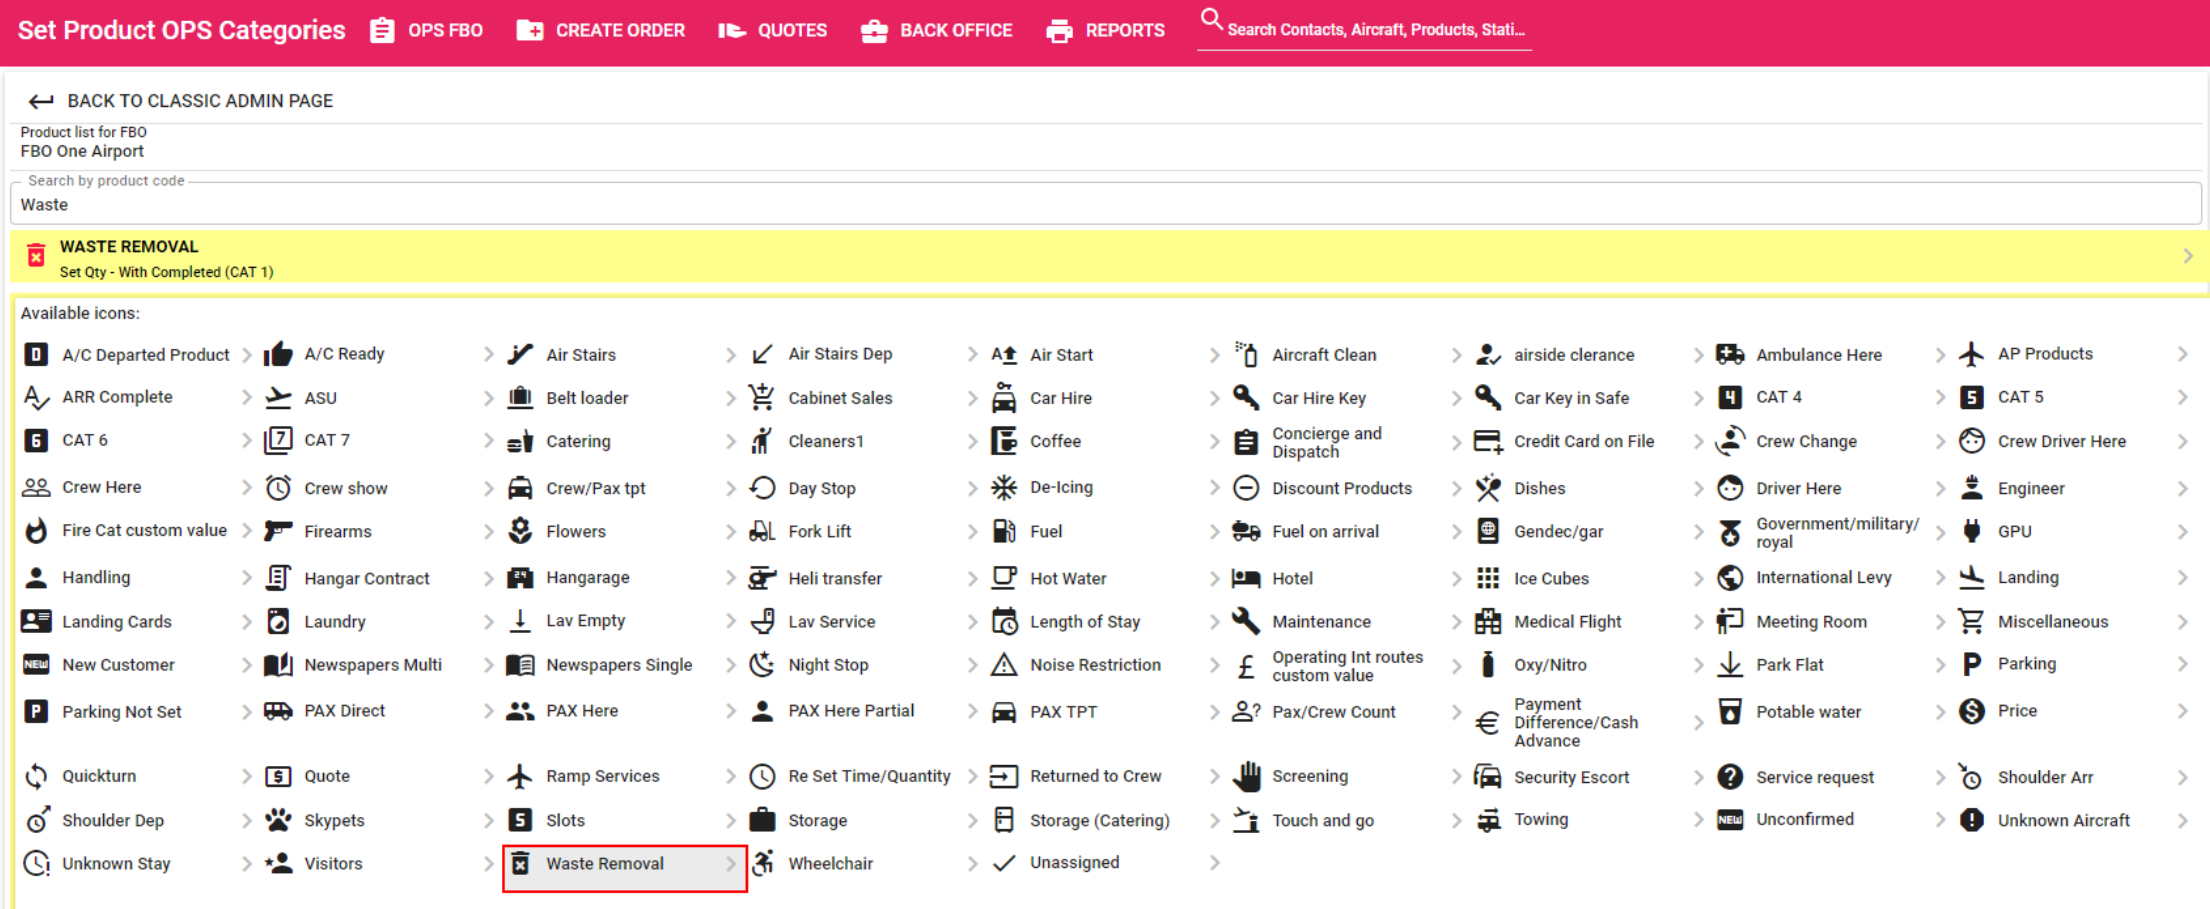
Task: Click the Search by product code field
Action: click(1105, 204)
